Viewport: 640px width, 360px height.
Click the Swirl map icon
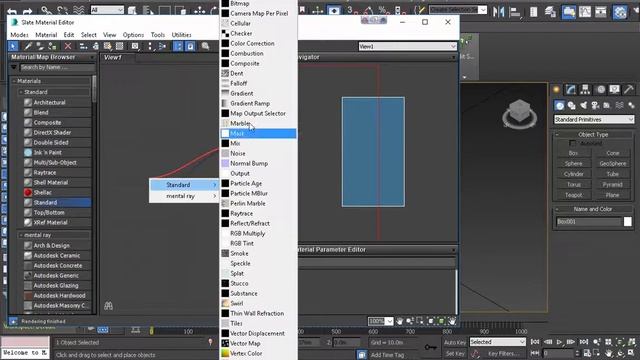pyautogui.click(x=225, y=303)
